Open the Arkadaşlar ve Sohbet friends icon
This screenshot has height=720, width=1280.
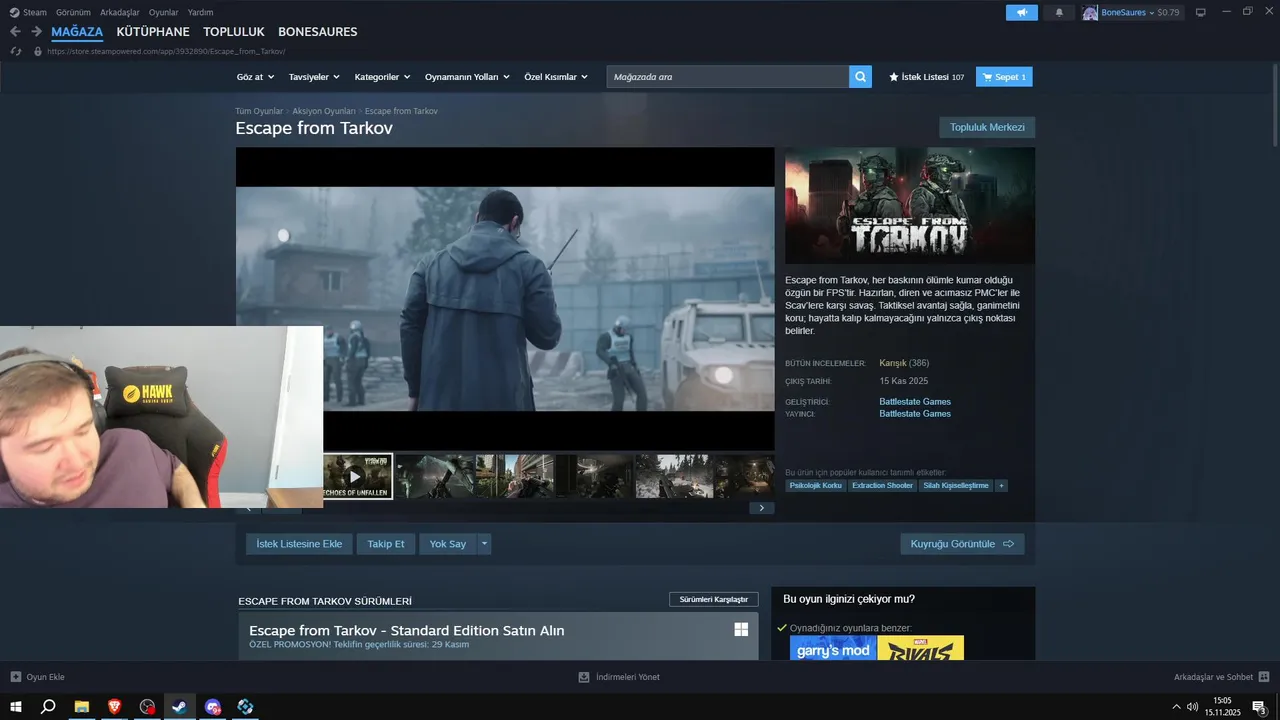(1264, 677)
